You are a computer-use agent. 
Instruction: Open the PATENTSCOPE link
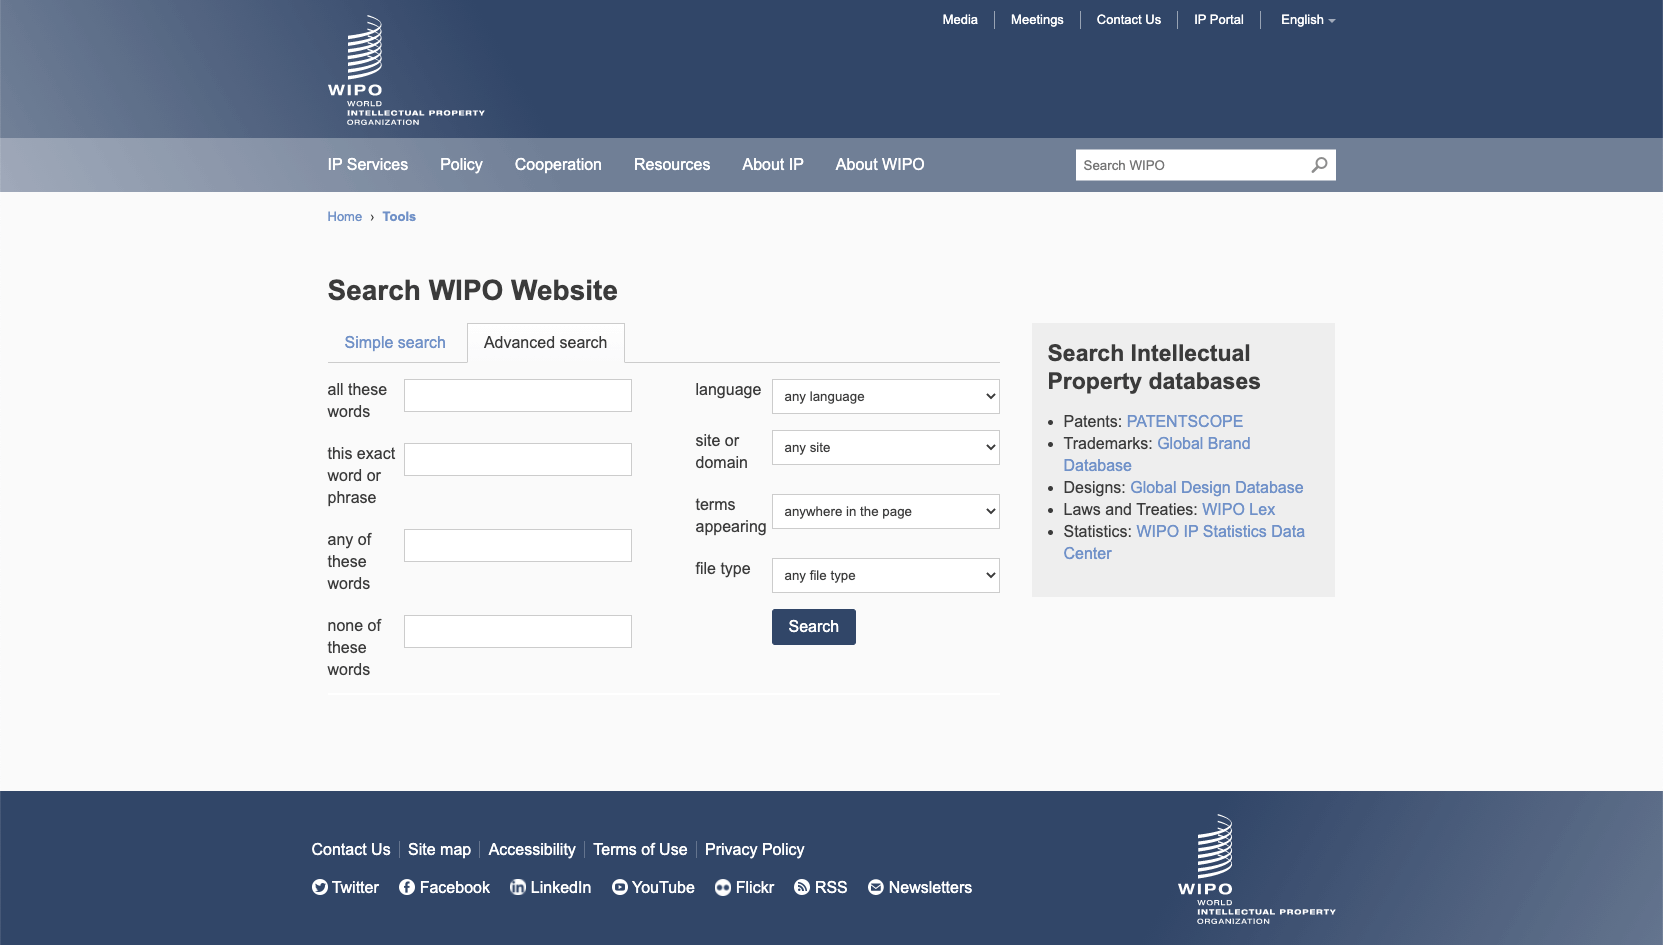(1185, 421)
